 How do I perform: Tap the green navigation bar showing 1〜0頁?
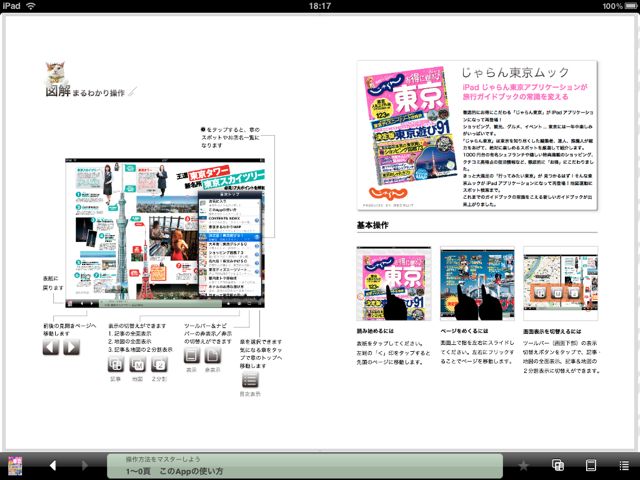click(304, 466)
